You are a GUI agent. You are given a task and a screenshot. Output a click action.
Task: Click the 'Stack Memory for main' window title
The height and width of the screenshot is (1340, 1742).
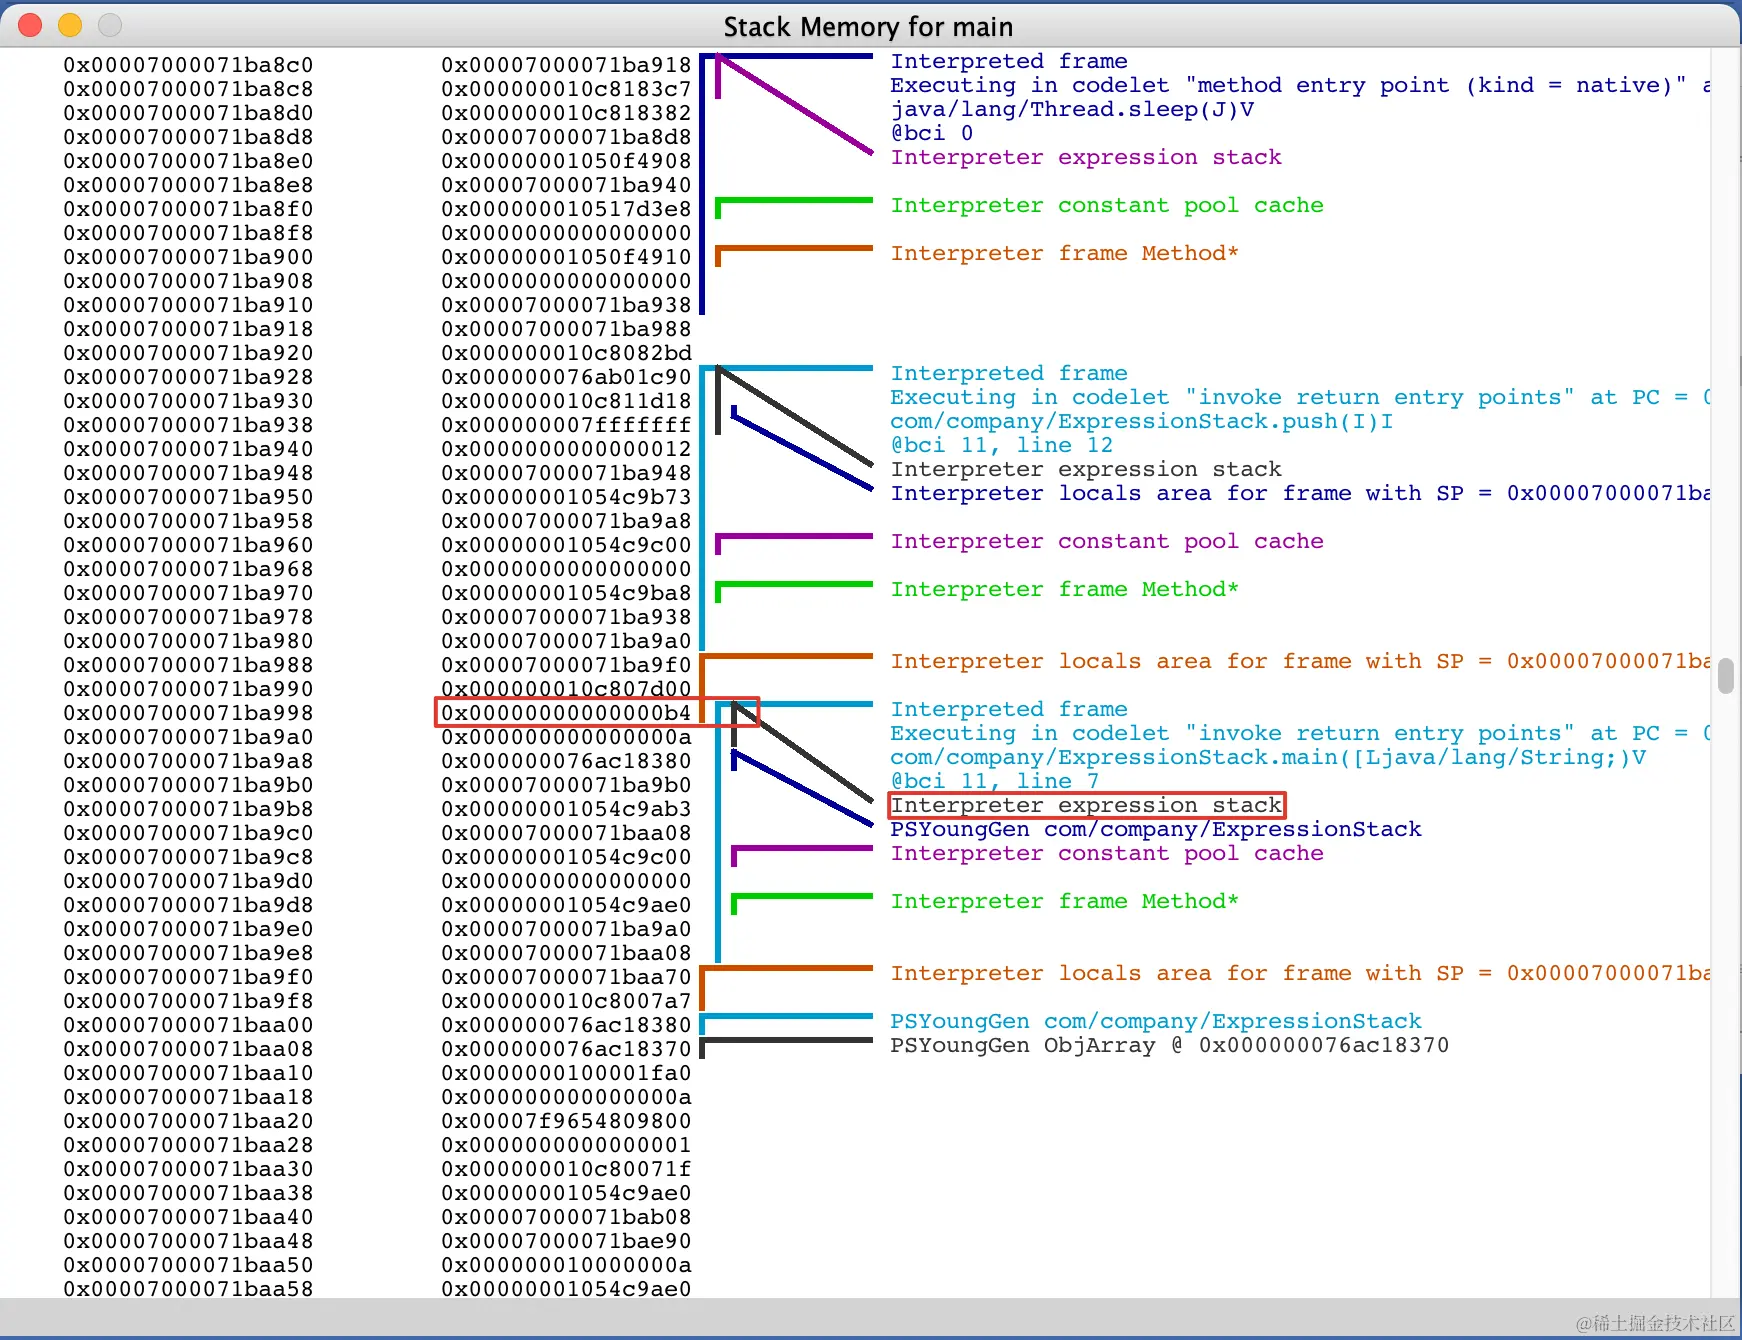coord(868,27)
